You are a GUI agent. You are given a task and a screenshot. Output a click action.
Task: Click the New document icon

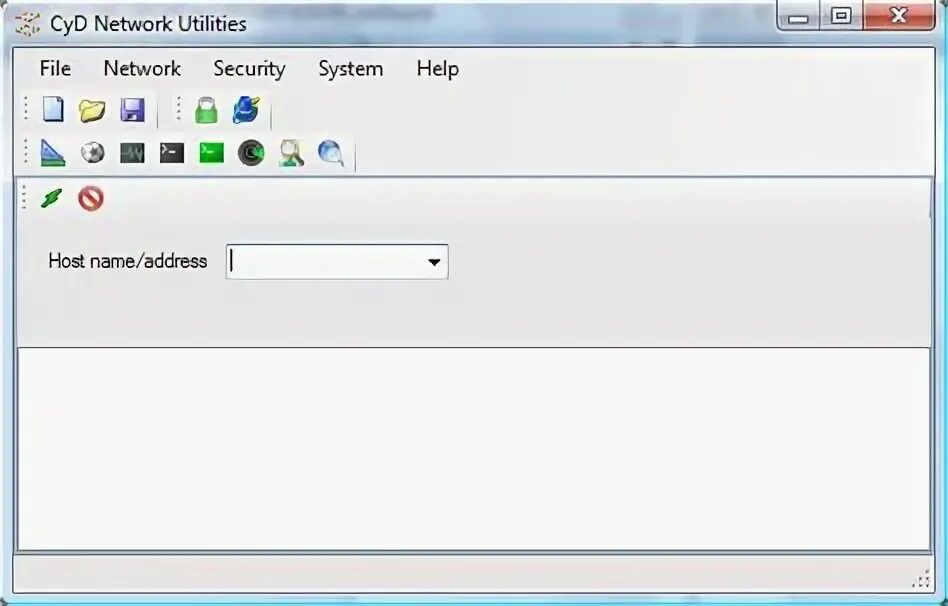(53, 110)
